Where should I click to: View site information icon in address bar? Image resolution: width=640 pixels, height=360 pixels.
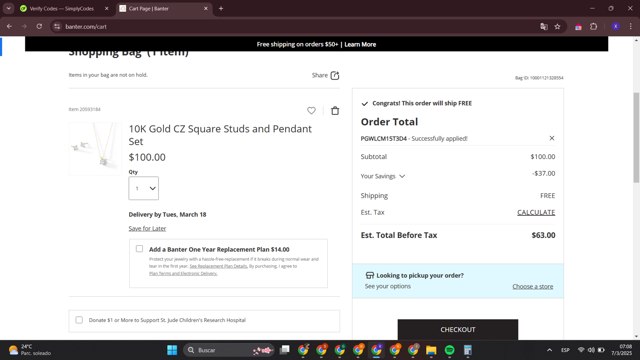point(57,27)
